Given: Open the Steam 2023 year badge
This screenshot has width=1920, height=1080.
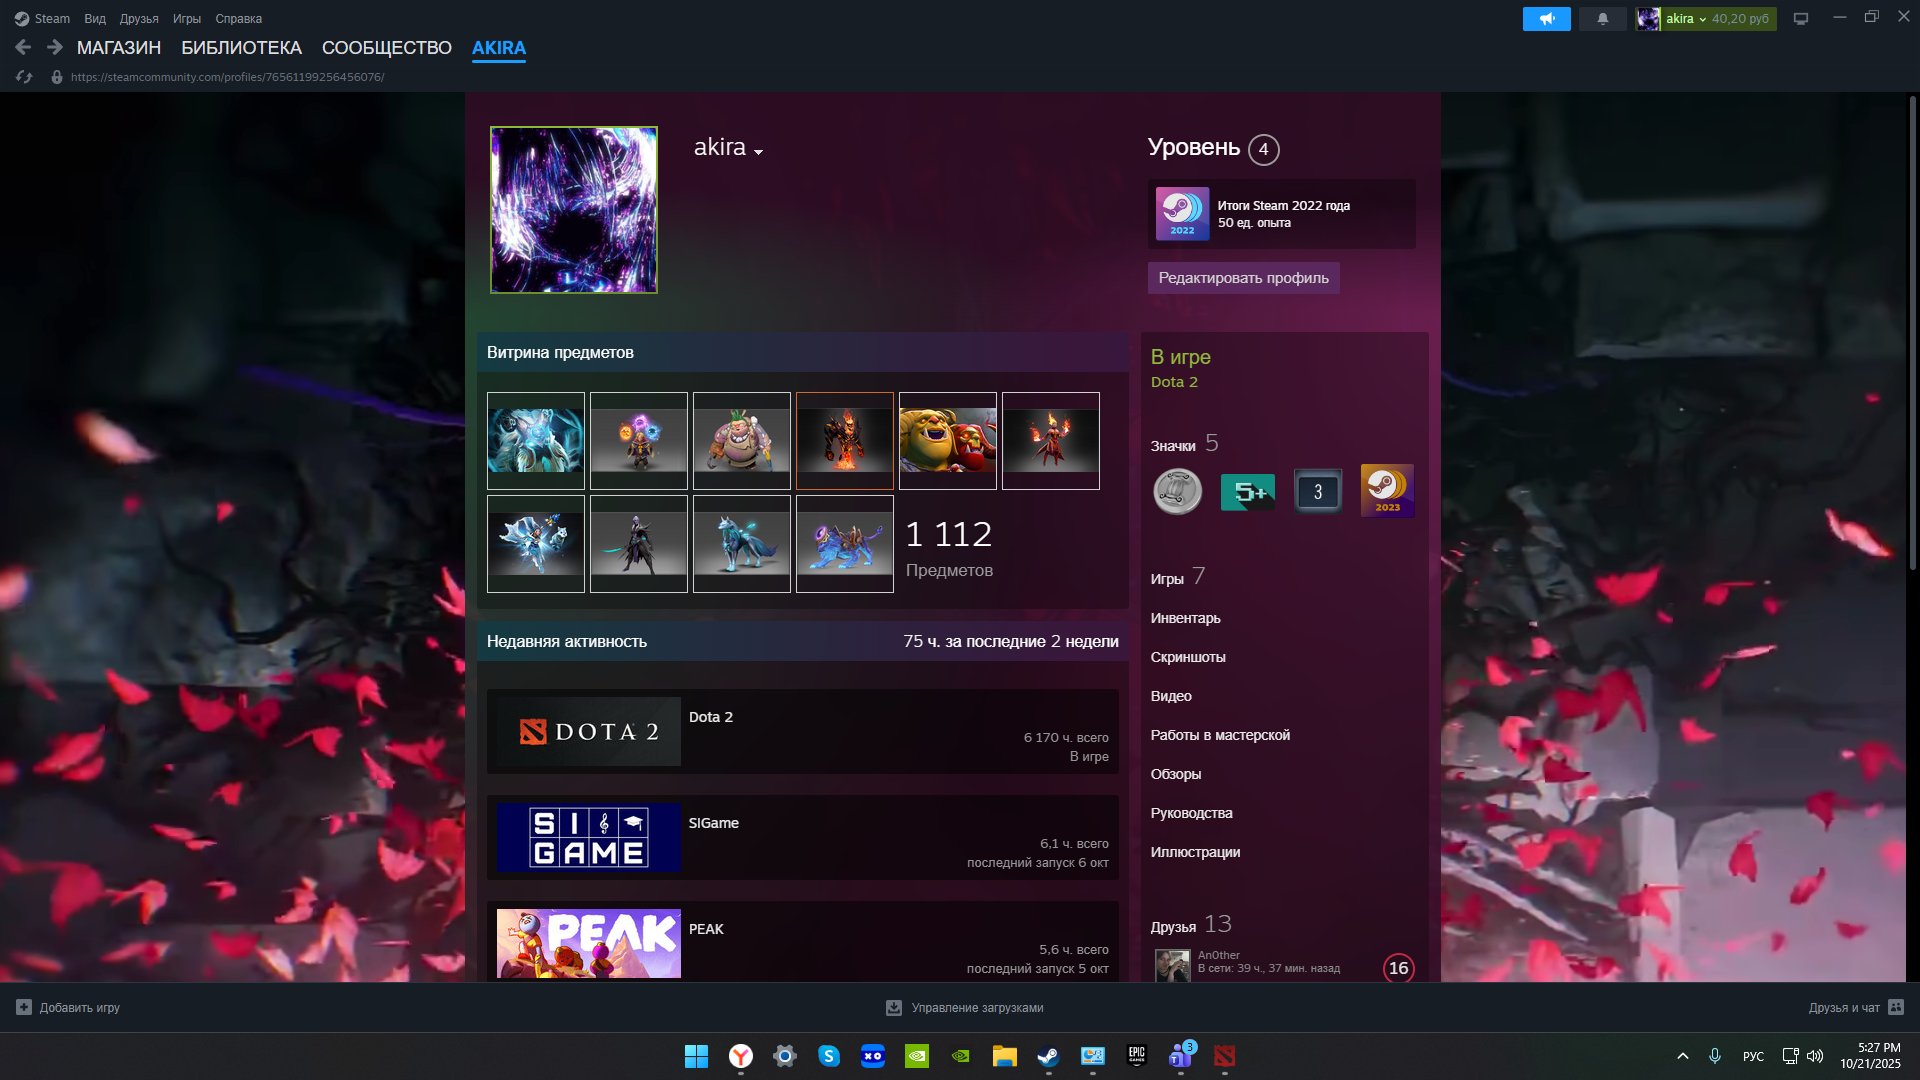Looking at the screenshot, I should (1387, 491).
